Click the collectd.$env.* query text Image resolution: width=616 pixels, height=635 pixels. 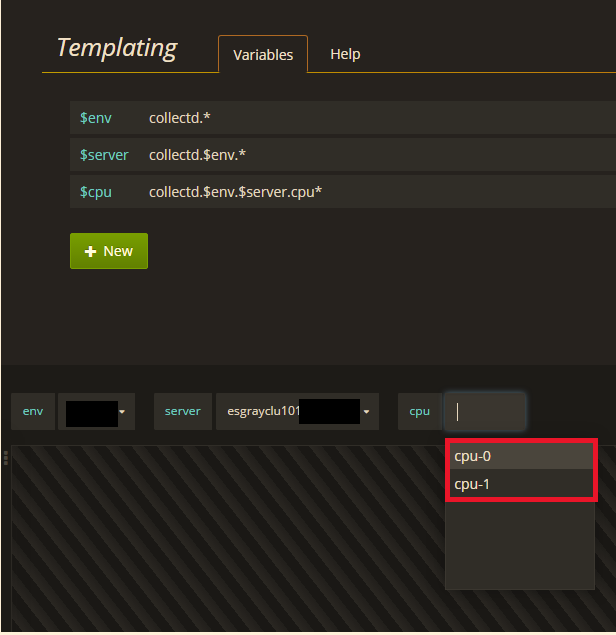point(197,155)
